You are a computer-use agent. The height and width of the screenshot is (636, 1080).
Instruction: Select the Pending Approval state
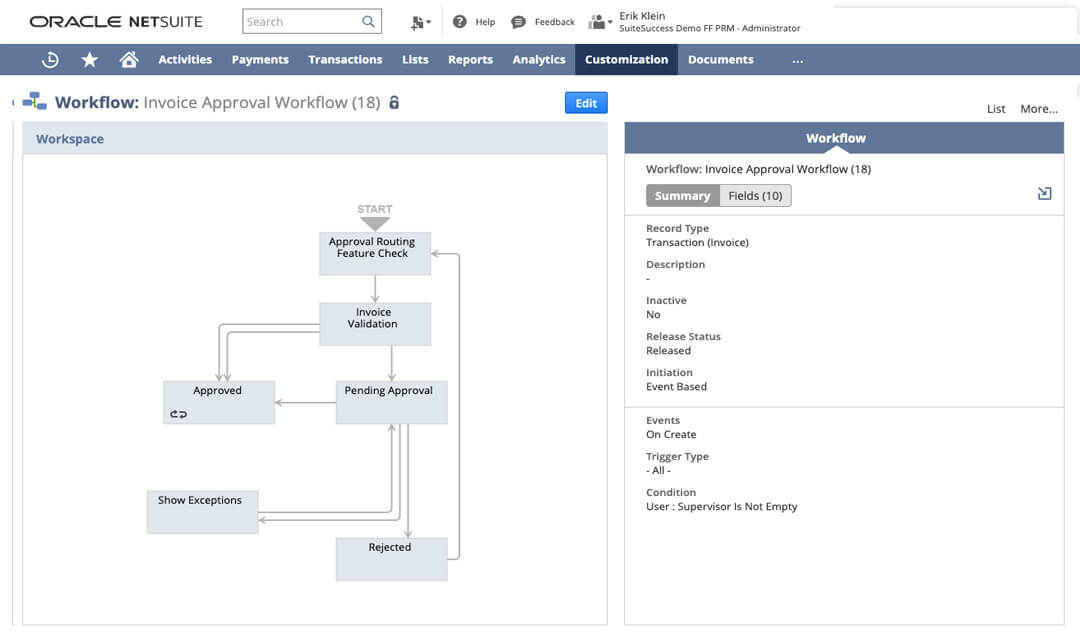click(391, 402)
